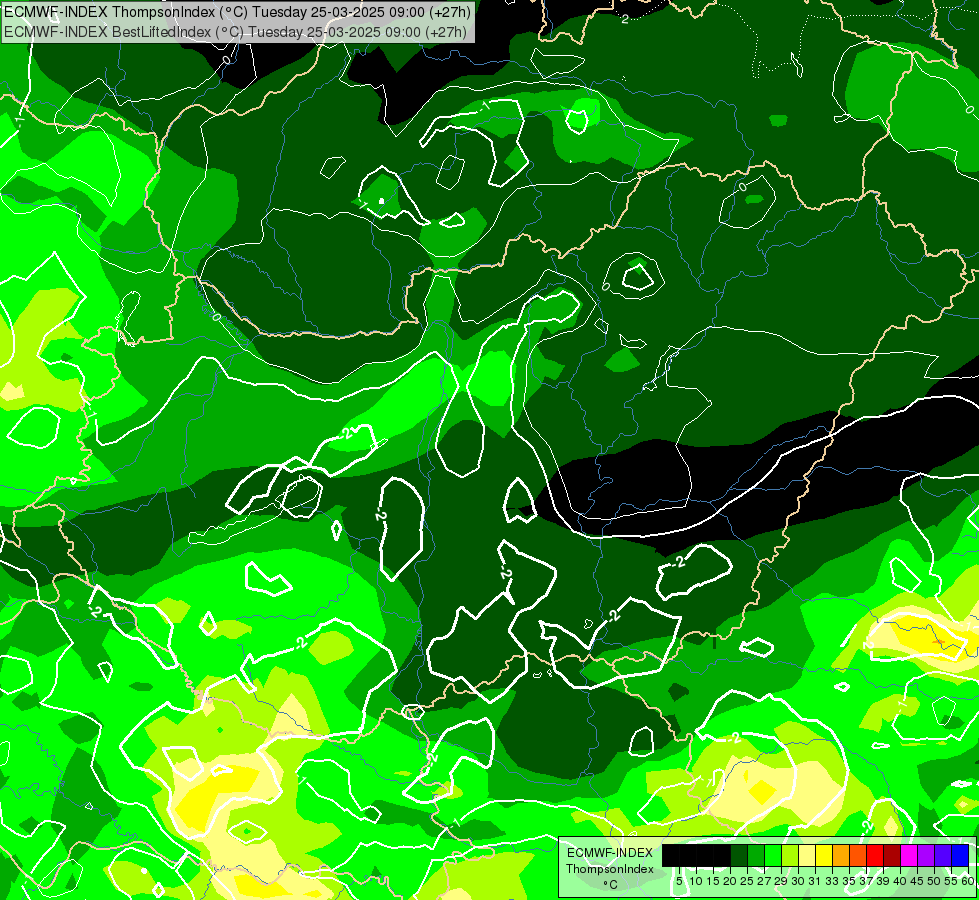Viewport: 979px width, 900px height.
Task: Select the bright green 27–29 legend swatch
Action: 773,855
